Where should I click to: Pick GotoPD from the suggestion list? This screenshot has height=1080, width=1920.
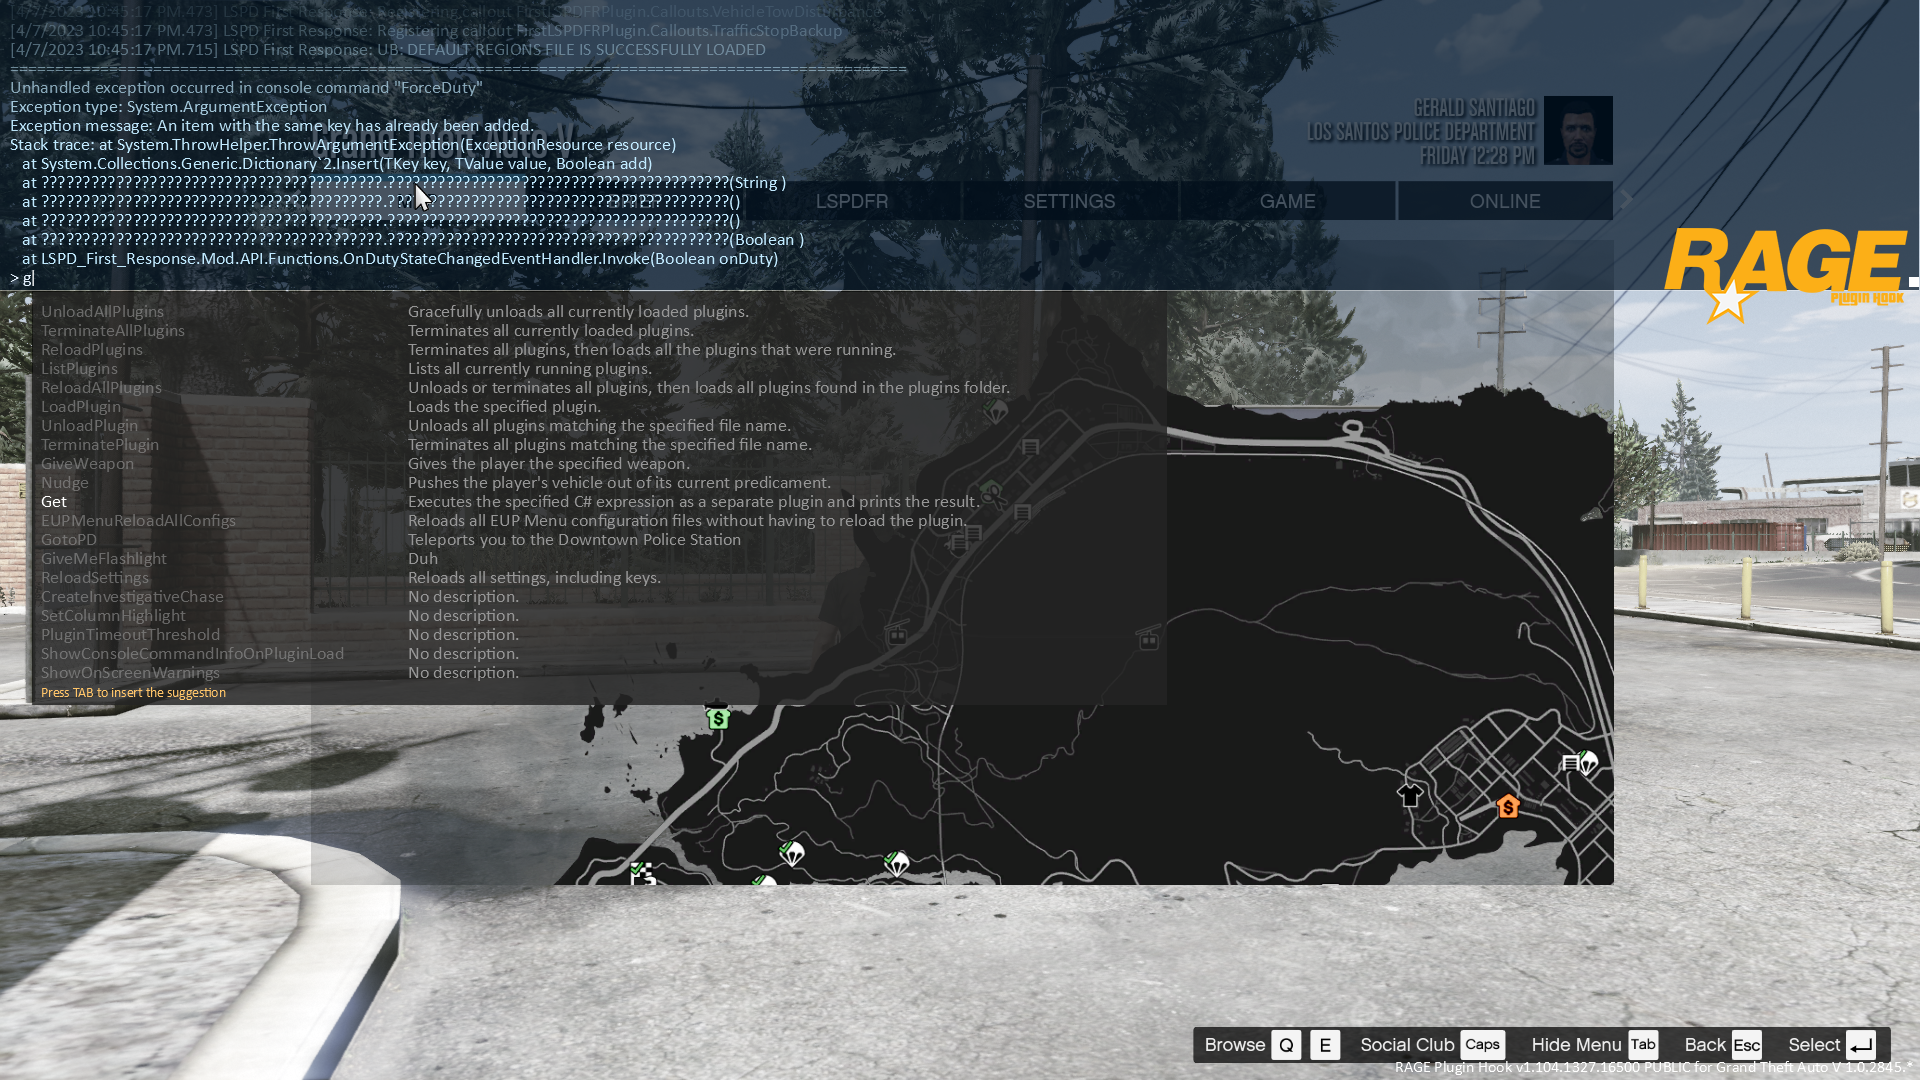click(x=69, y=540)
